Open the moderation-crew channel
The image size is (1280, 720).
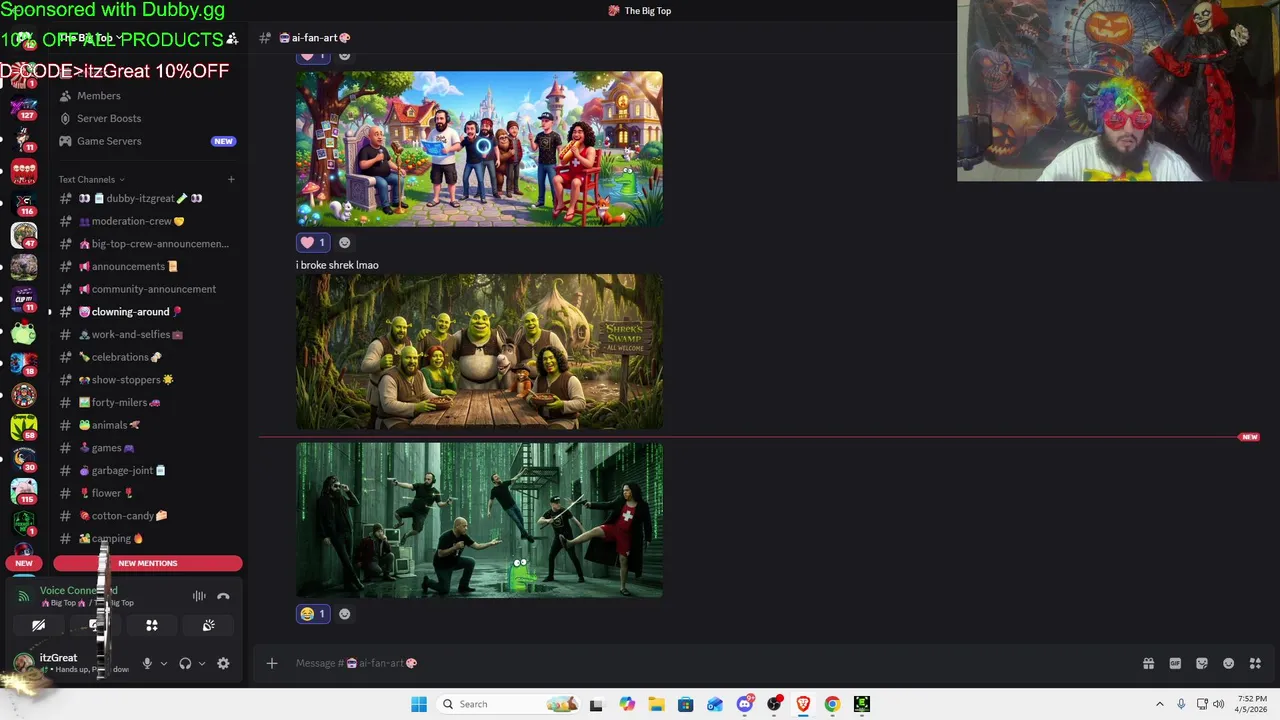click(x=147, y=221)
